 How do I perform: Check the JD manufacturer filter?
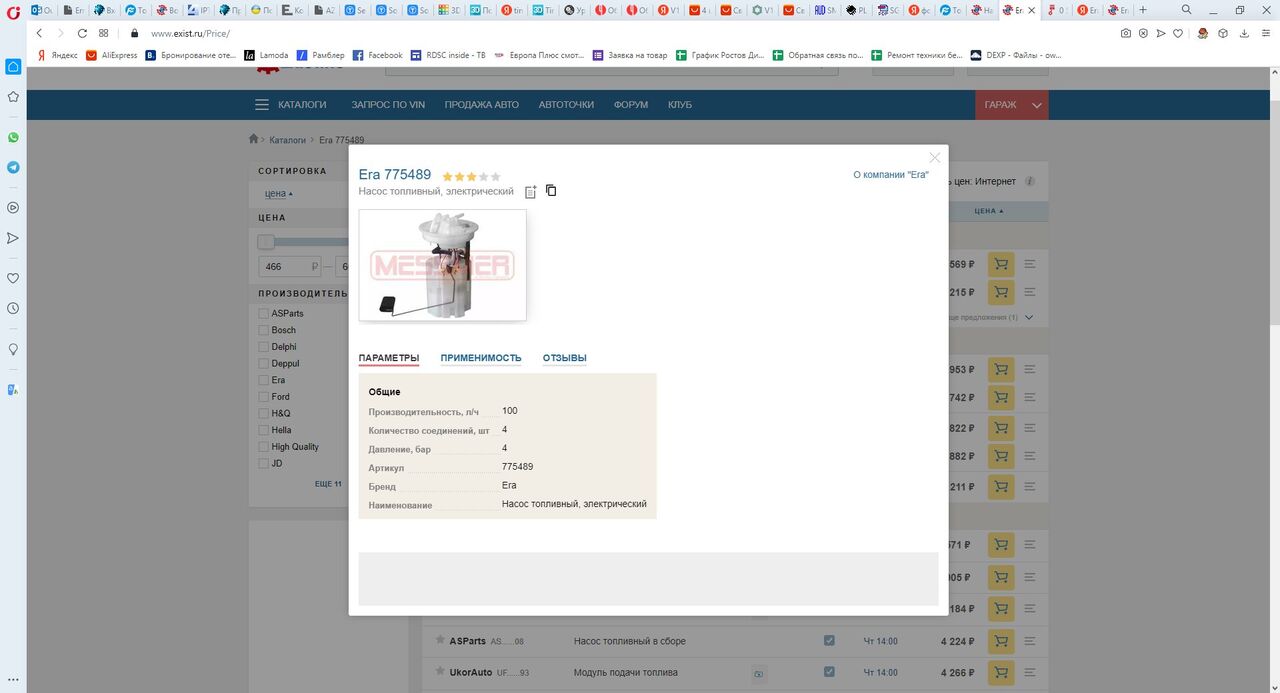(264, 463)
